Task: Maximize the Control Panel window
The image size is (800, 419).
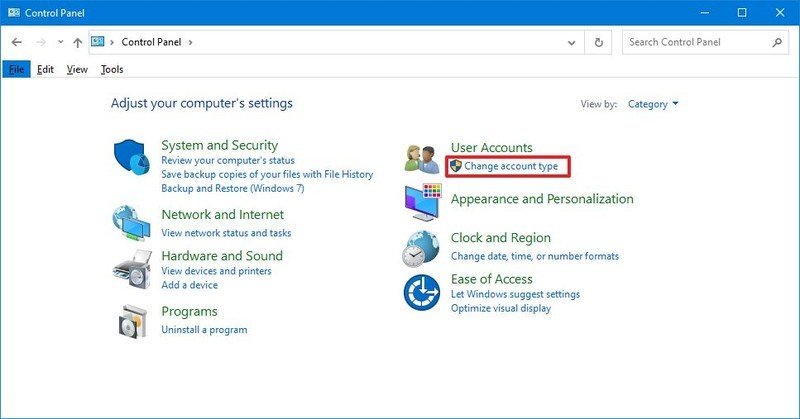Action: [742, 13]
